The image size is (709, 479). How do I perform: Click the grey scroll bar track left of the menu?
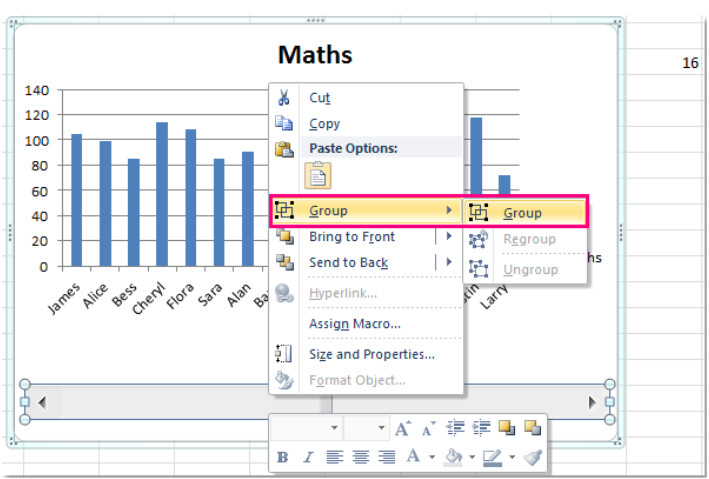tap(164, 402)
